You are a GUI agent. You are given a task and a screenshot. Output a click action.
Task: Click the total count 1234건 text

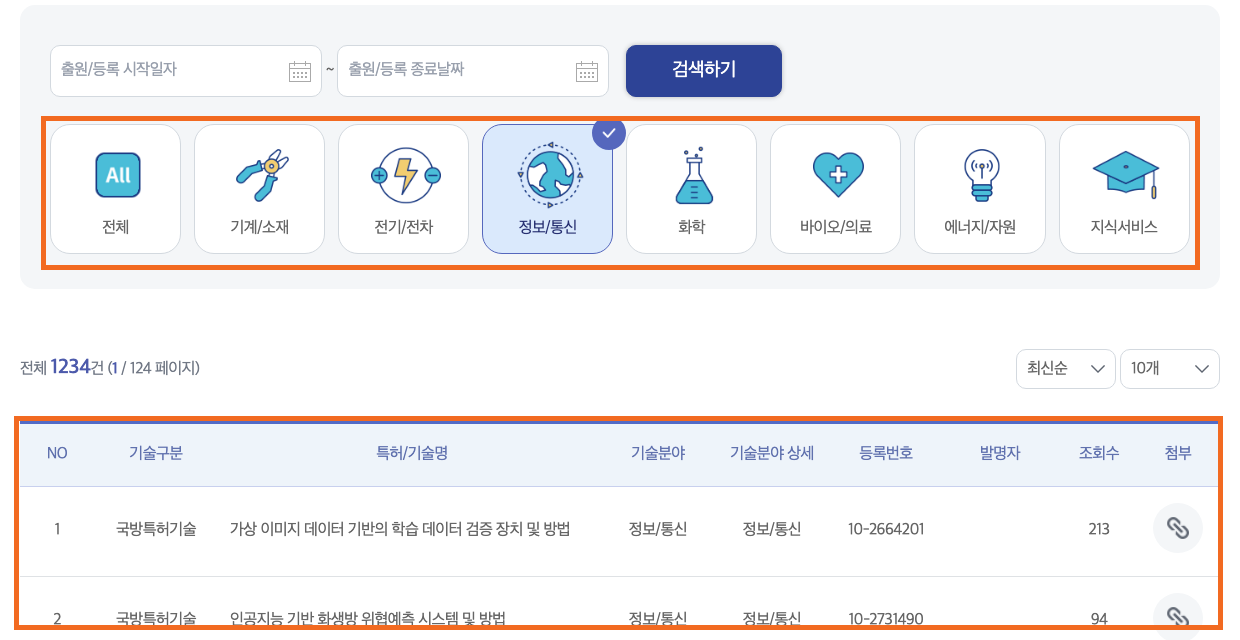tap(77, 367)
